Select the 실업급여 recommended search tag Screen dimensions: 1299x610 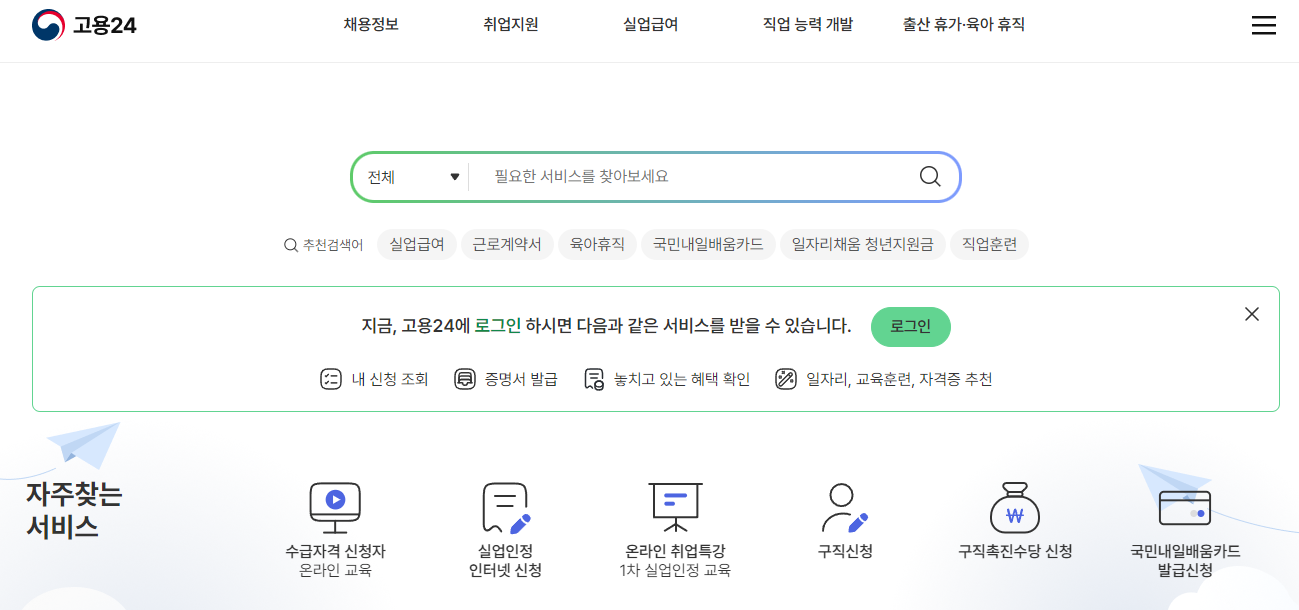[x=417, y=244]
